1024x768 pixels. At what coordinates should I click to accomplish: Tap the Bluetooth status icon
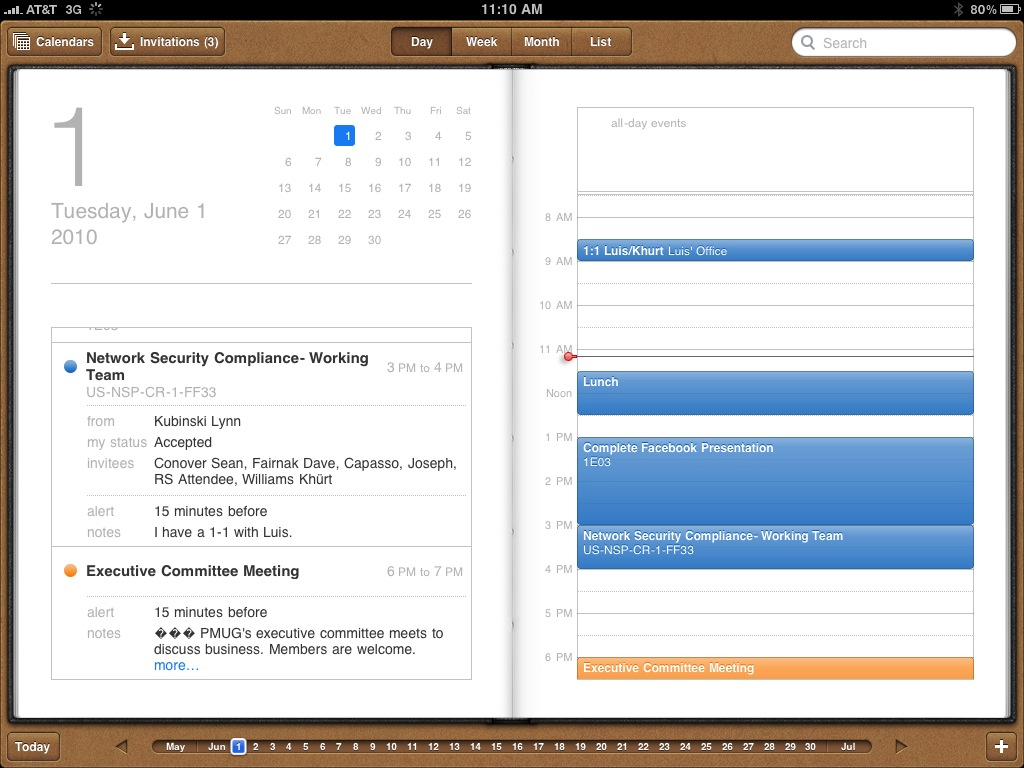point(957,9)
